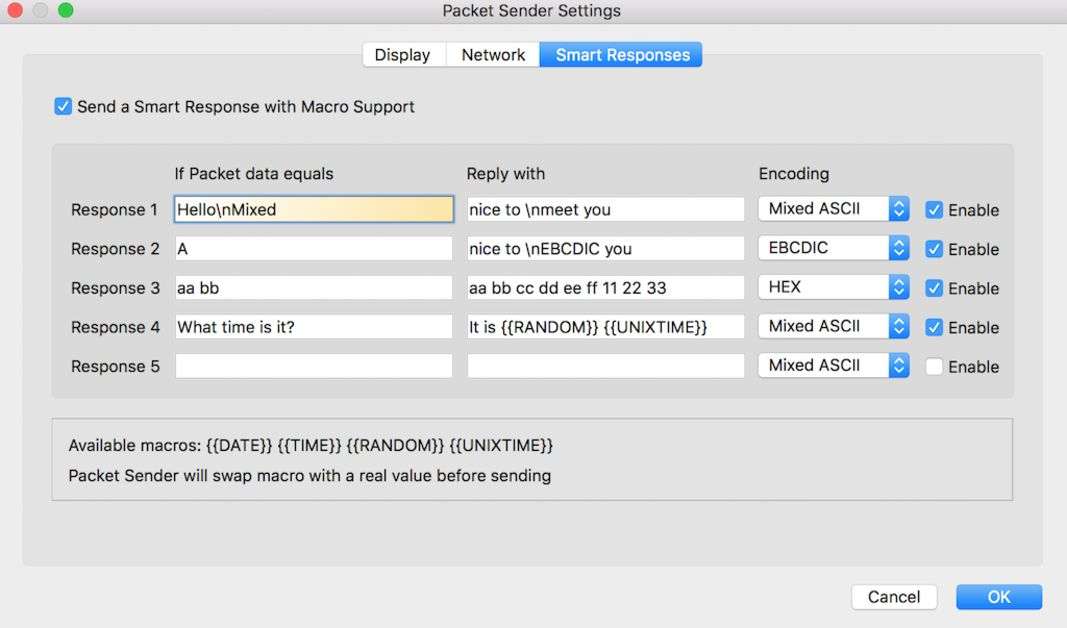The image size is (1067, 628).
Task: Open Response 3 HEX encoding dropdown
Action: coord(834,286)
